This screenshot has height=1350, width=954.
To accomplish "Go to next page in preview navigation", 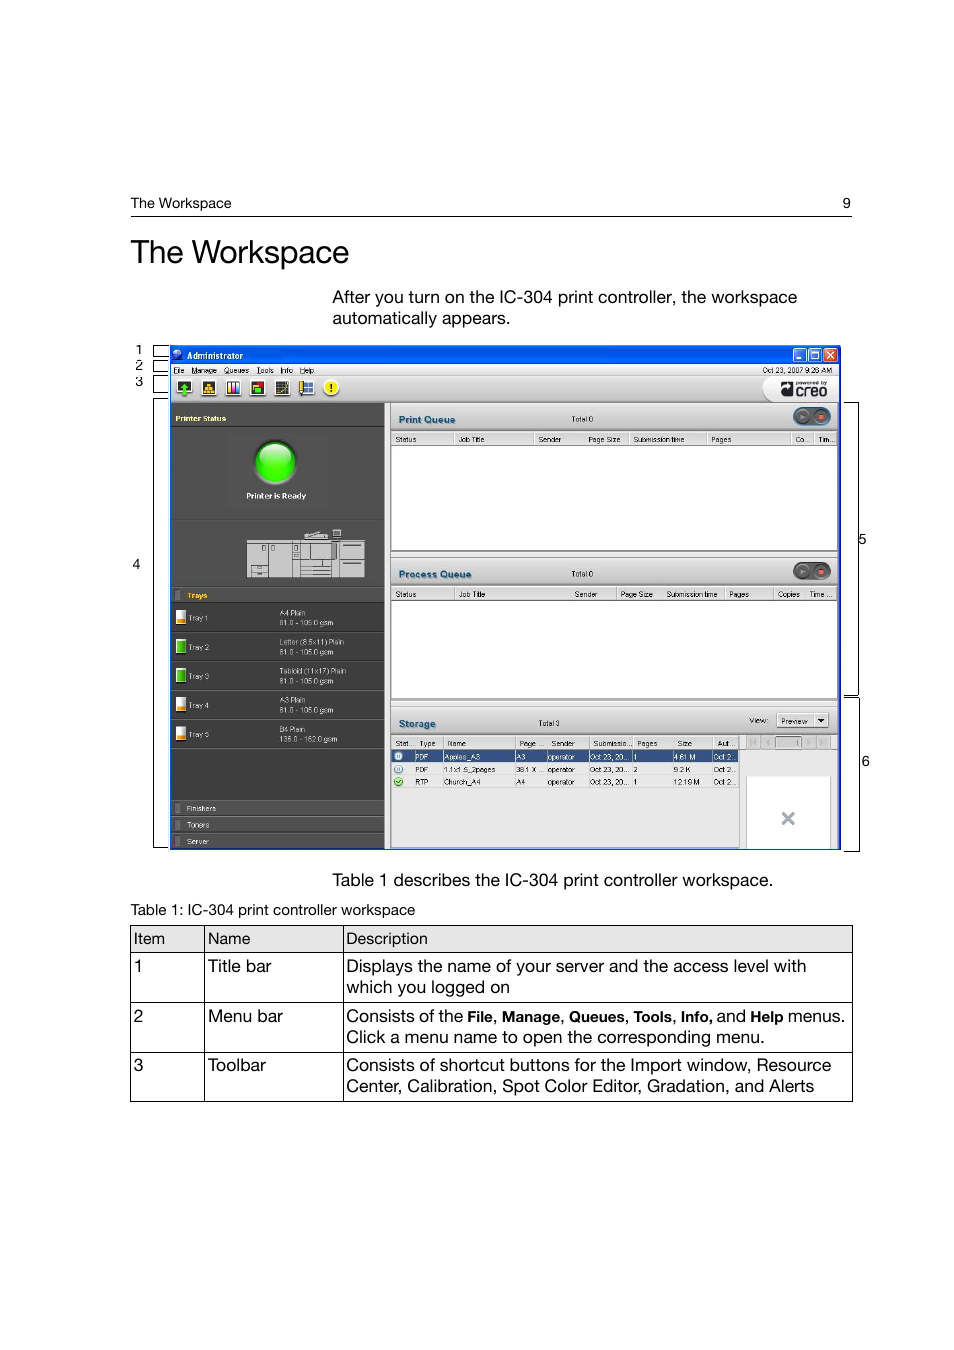I will pos(810,742).
